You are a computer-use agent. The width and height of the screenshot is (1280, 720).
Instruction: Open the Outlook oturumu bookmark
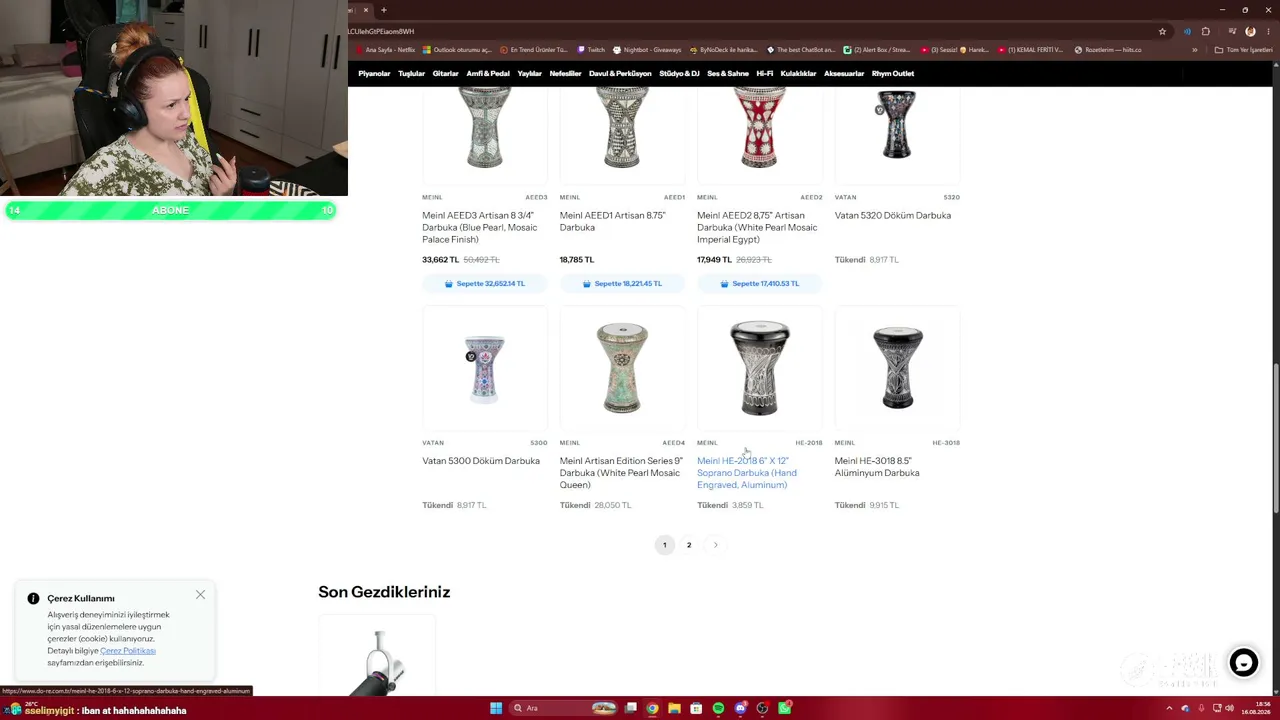click(x=457, y=50)
